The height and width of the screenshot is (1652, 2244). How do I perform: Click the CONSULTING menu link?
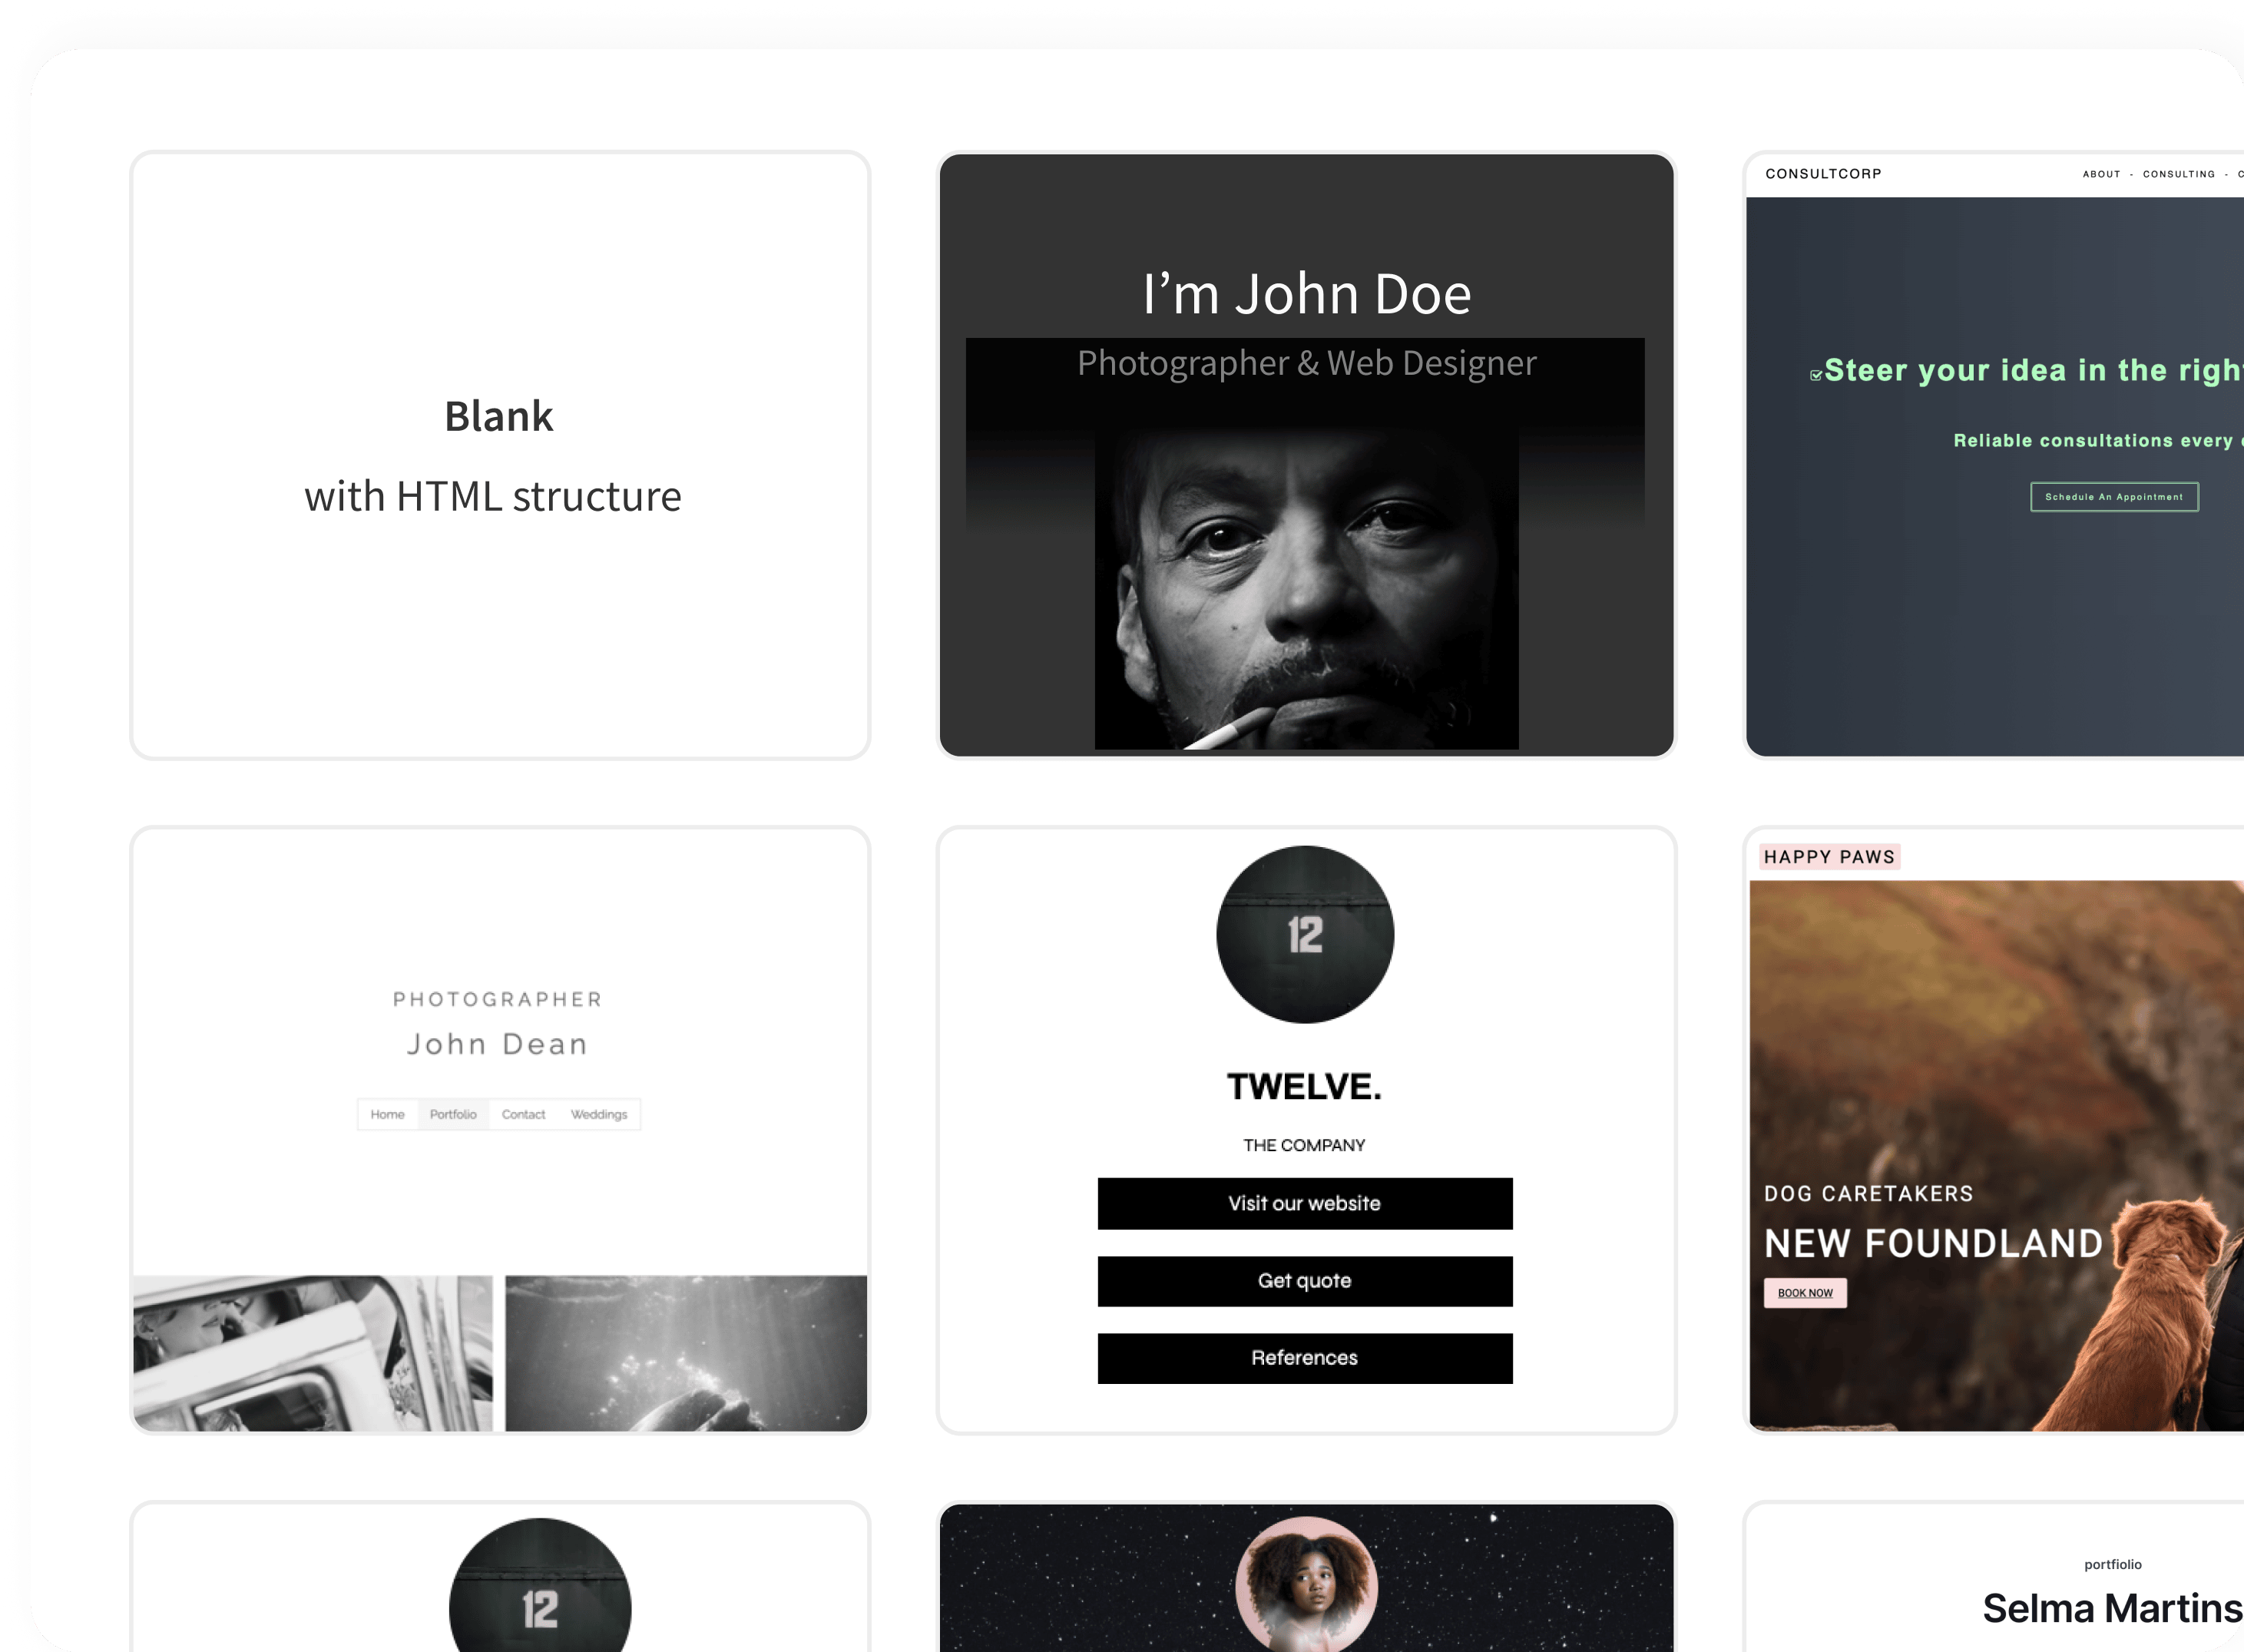[2178, 174]
